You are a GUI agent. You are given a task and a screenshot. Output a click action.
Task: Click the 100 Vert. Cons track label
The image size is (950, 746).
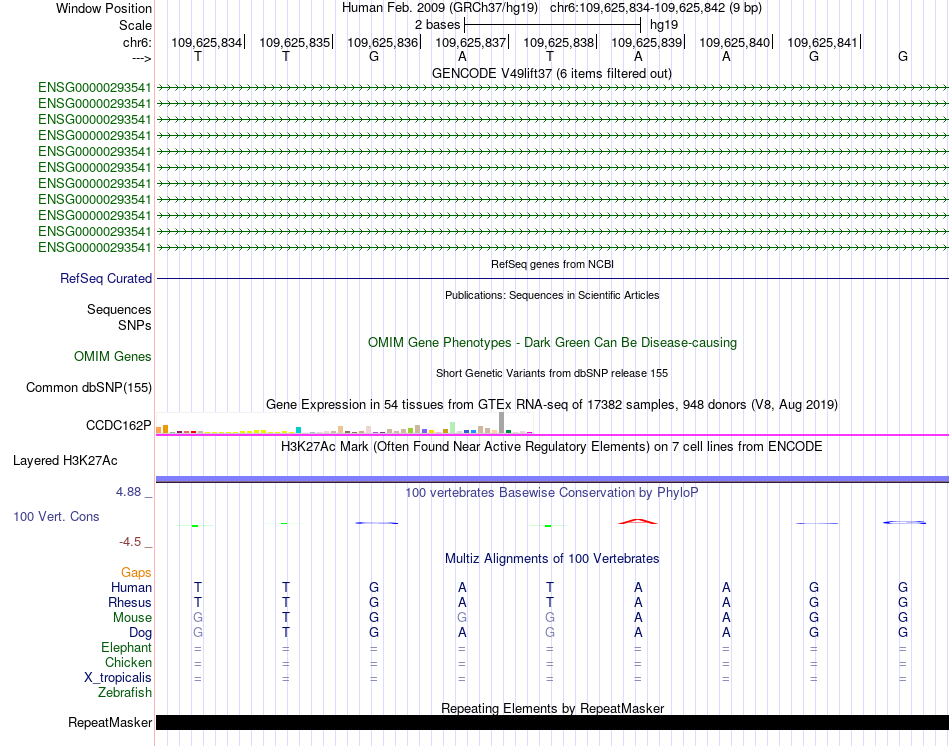[56, 516]
